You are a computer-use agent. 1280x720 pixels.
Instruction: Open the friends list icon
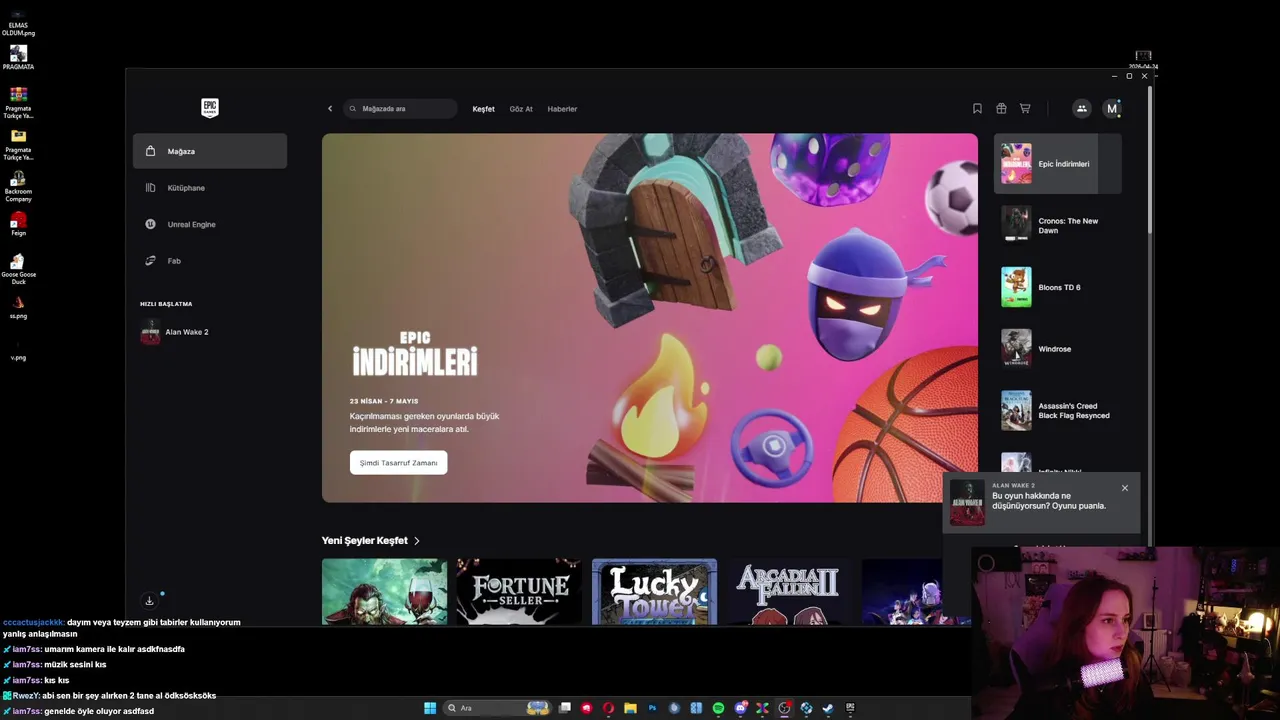[1081, 108]
